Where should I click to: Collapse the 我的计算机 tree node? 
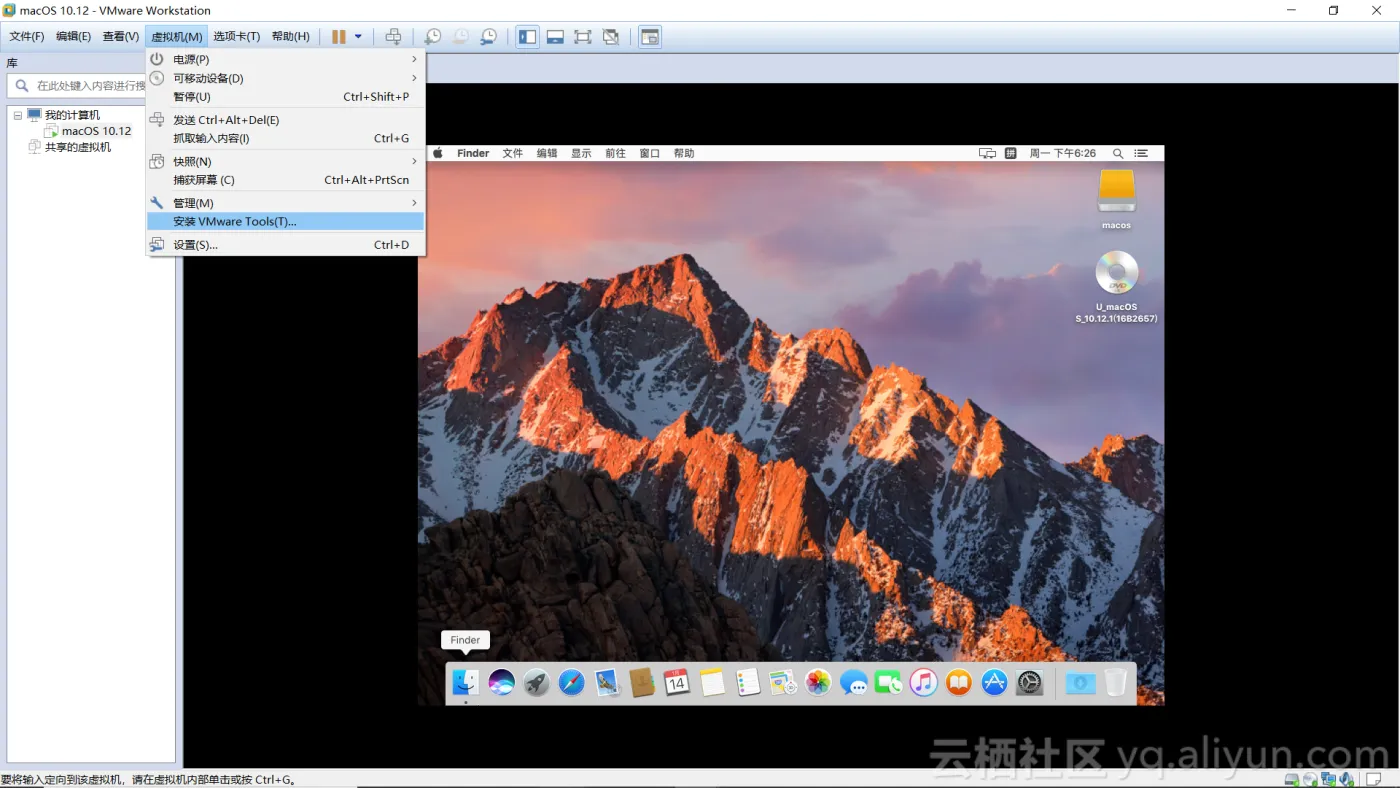coord(18,115)
